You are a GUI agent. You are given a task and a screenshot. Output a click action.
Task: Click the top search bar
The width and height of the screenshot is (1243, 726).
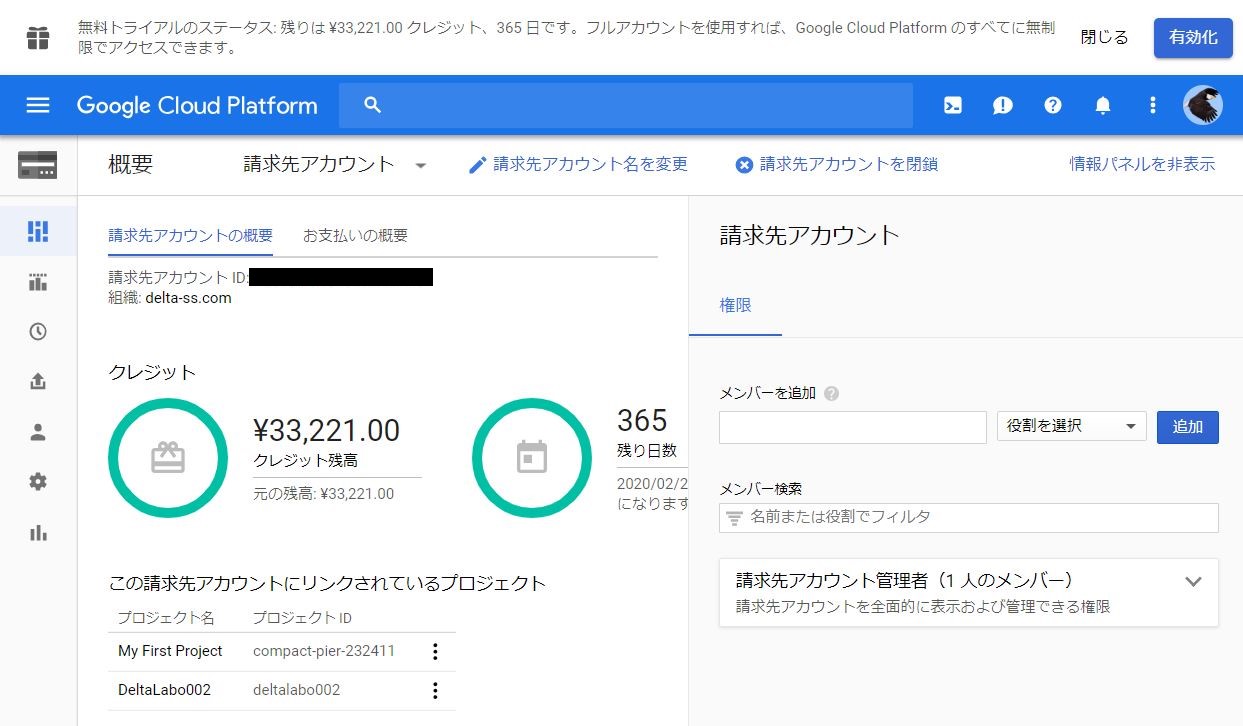626,105
